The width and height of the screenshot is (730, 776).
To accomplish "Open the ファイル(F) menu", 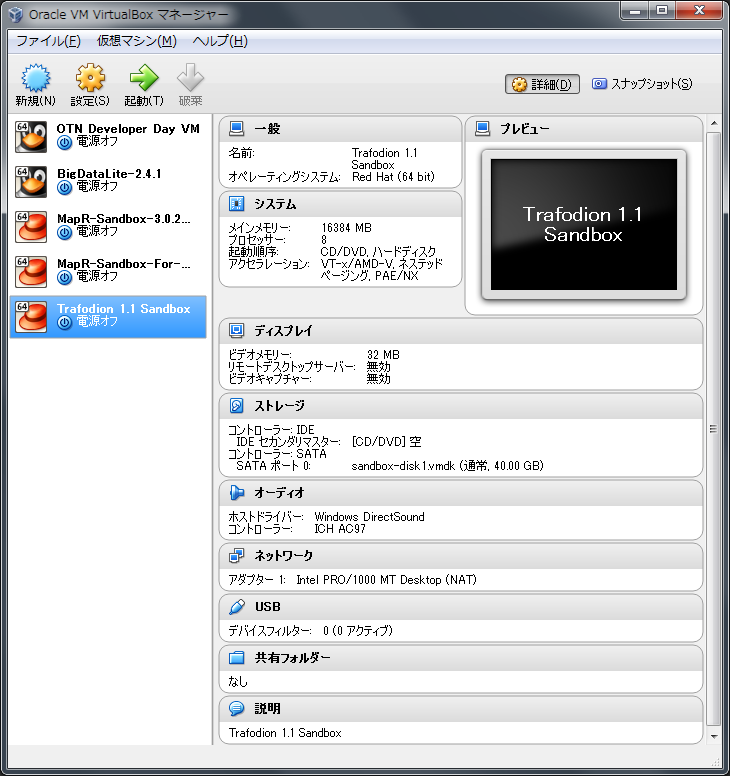I will pos(49,41).
